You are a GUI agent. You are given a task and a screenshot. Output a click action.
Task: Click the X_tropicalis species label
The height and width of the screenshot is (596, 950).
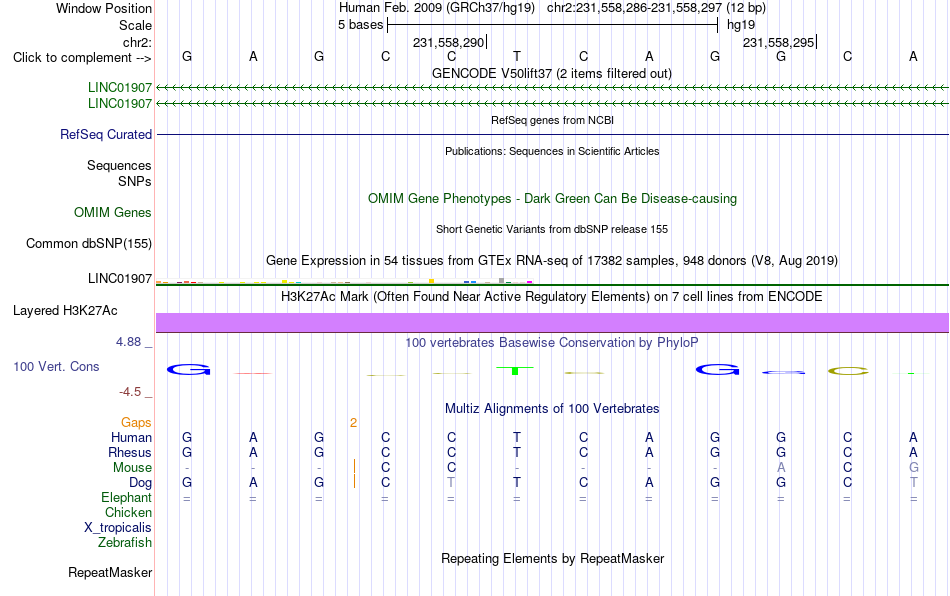[x=118, y=528]
